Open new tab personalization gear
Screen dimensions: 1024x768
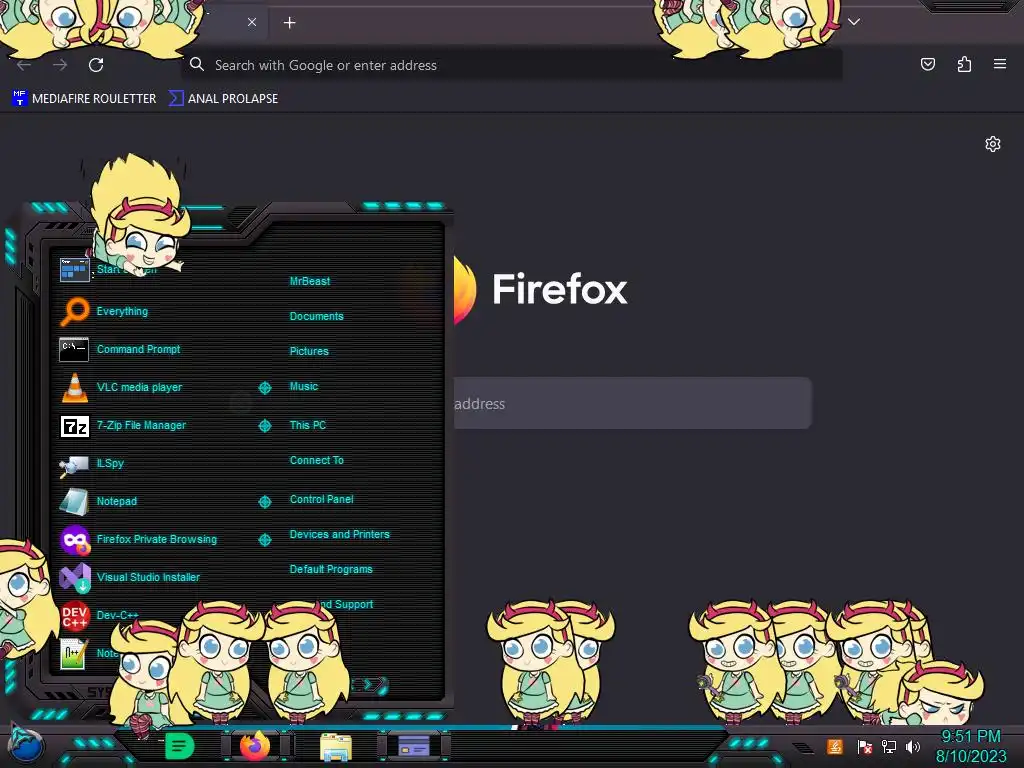[993, 144]
